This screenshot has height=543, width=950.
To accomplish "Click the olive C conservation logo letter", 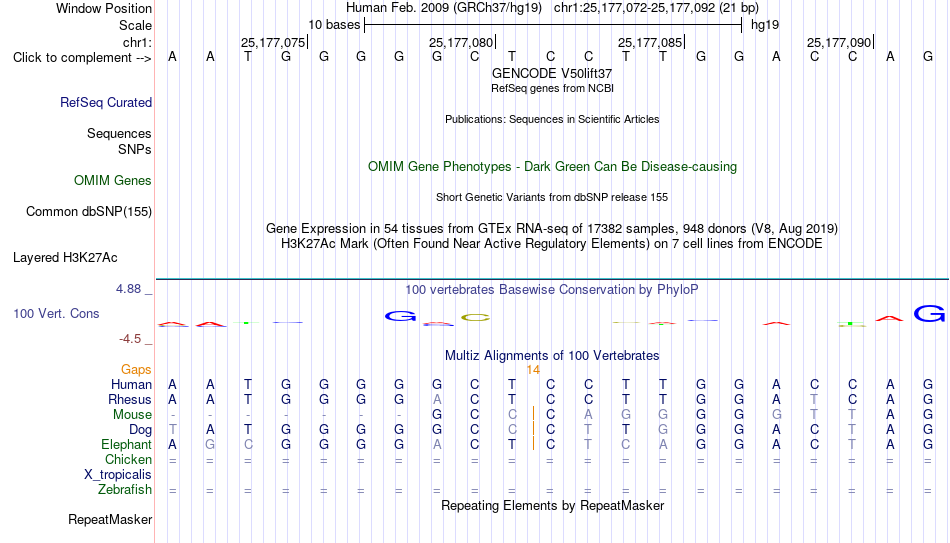I will [475, 317].
